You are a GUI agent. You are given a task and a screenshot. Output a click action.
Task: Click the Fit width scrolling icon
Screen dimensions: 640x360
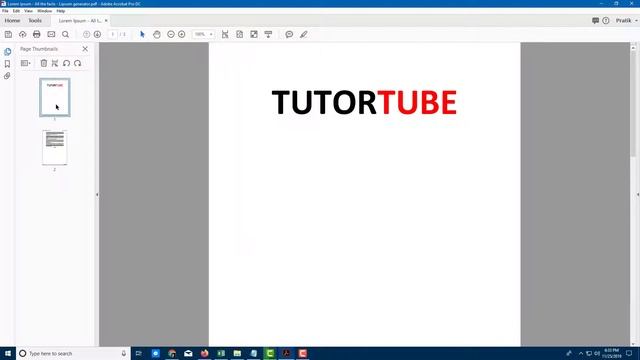point(225,34)
